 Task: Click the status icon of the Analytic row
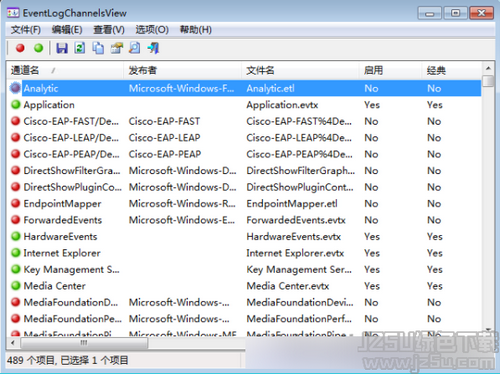coord(15,88)
